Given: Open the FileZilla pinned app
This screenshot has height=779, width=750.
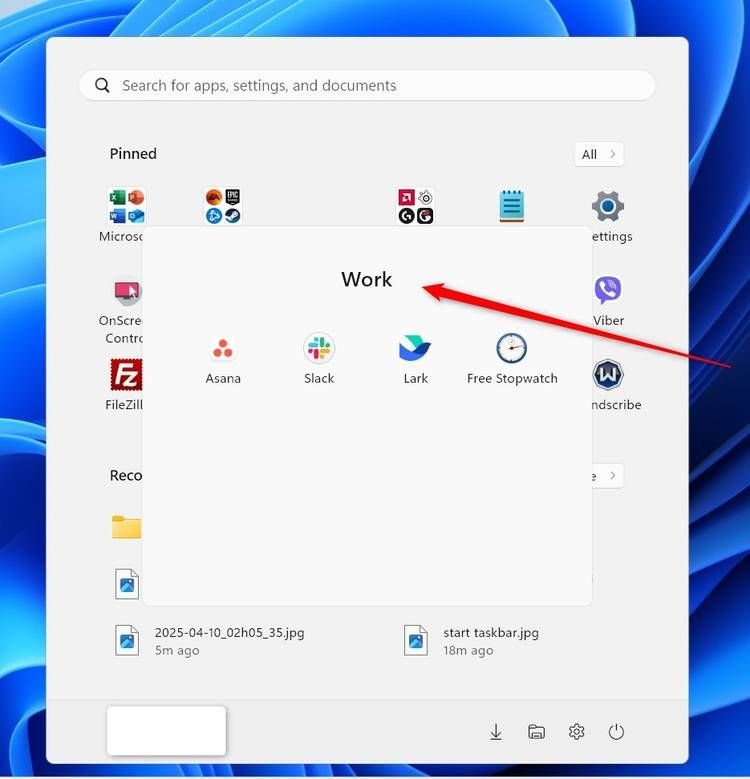Looking at the screenshot, I should [125, 383].
